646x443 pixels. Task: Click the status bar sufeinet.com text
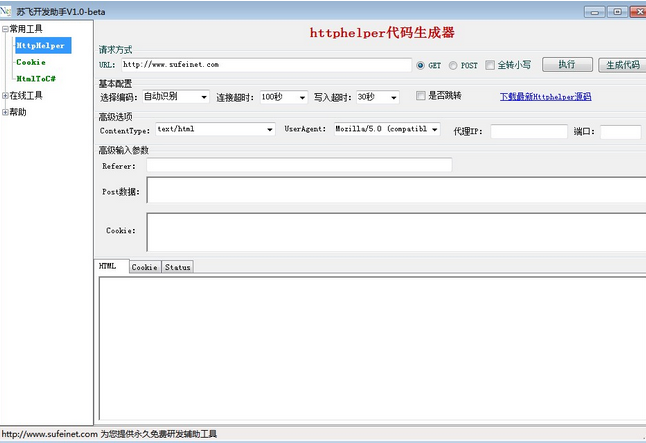[109, 434]
